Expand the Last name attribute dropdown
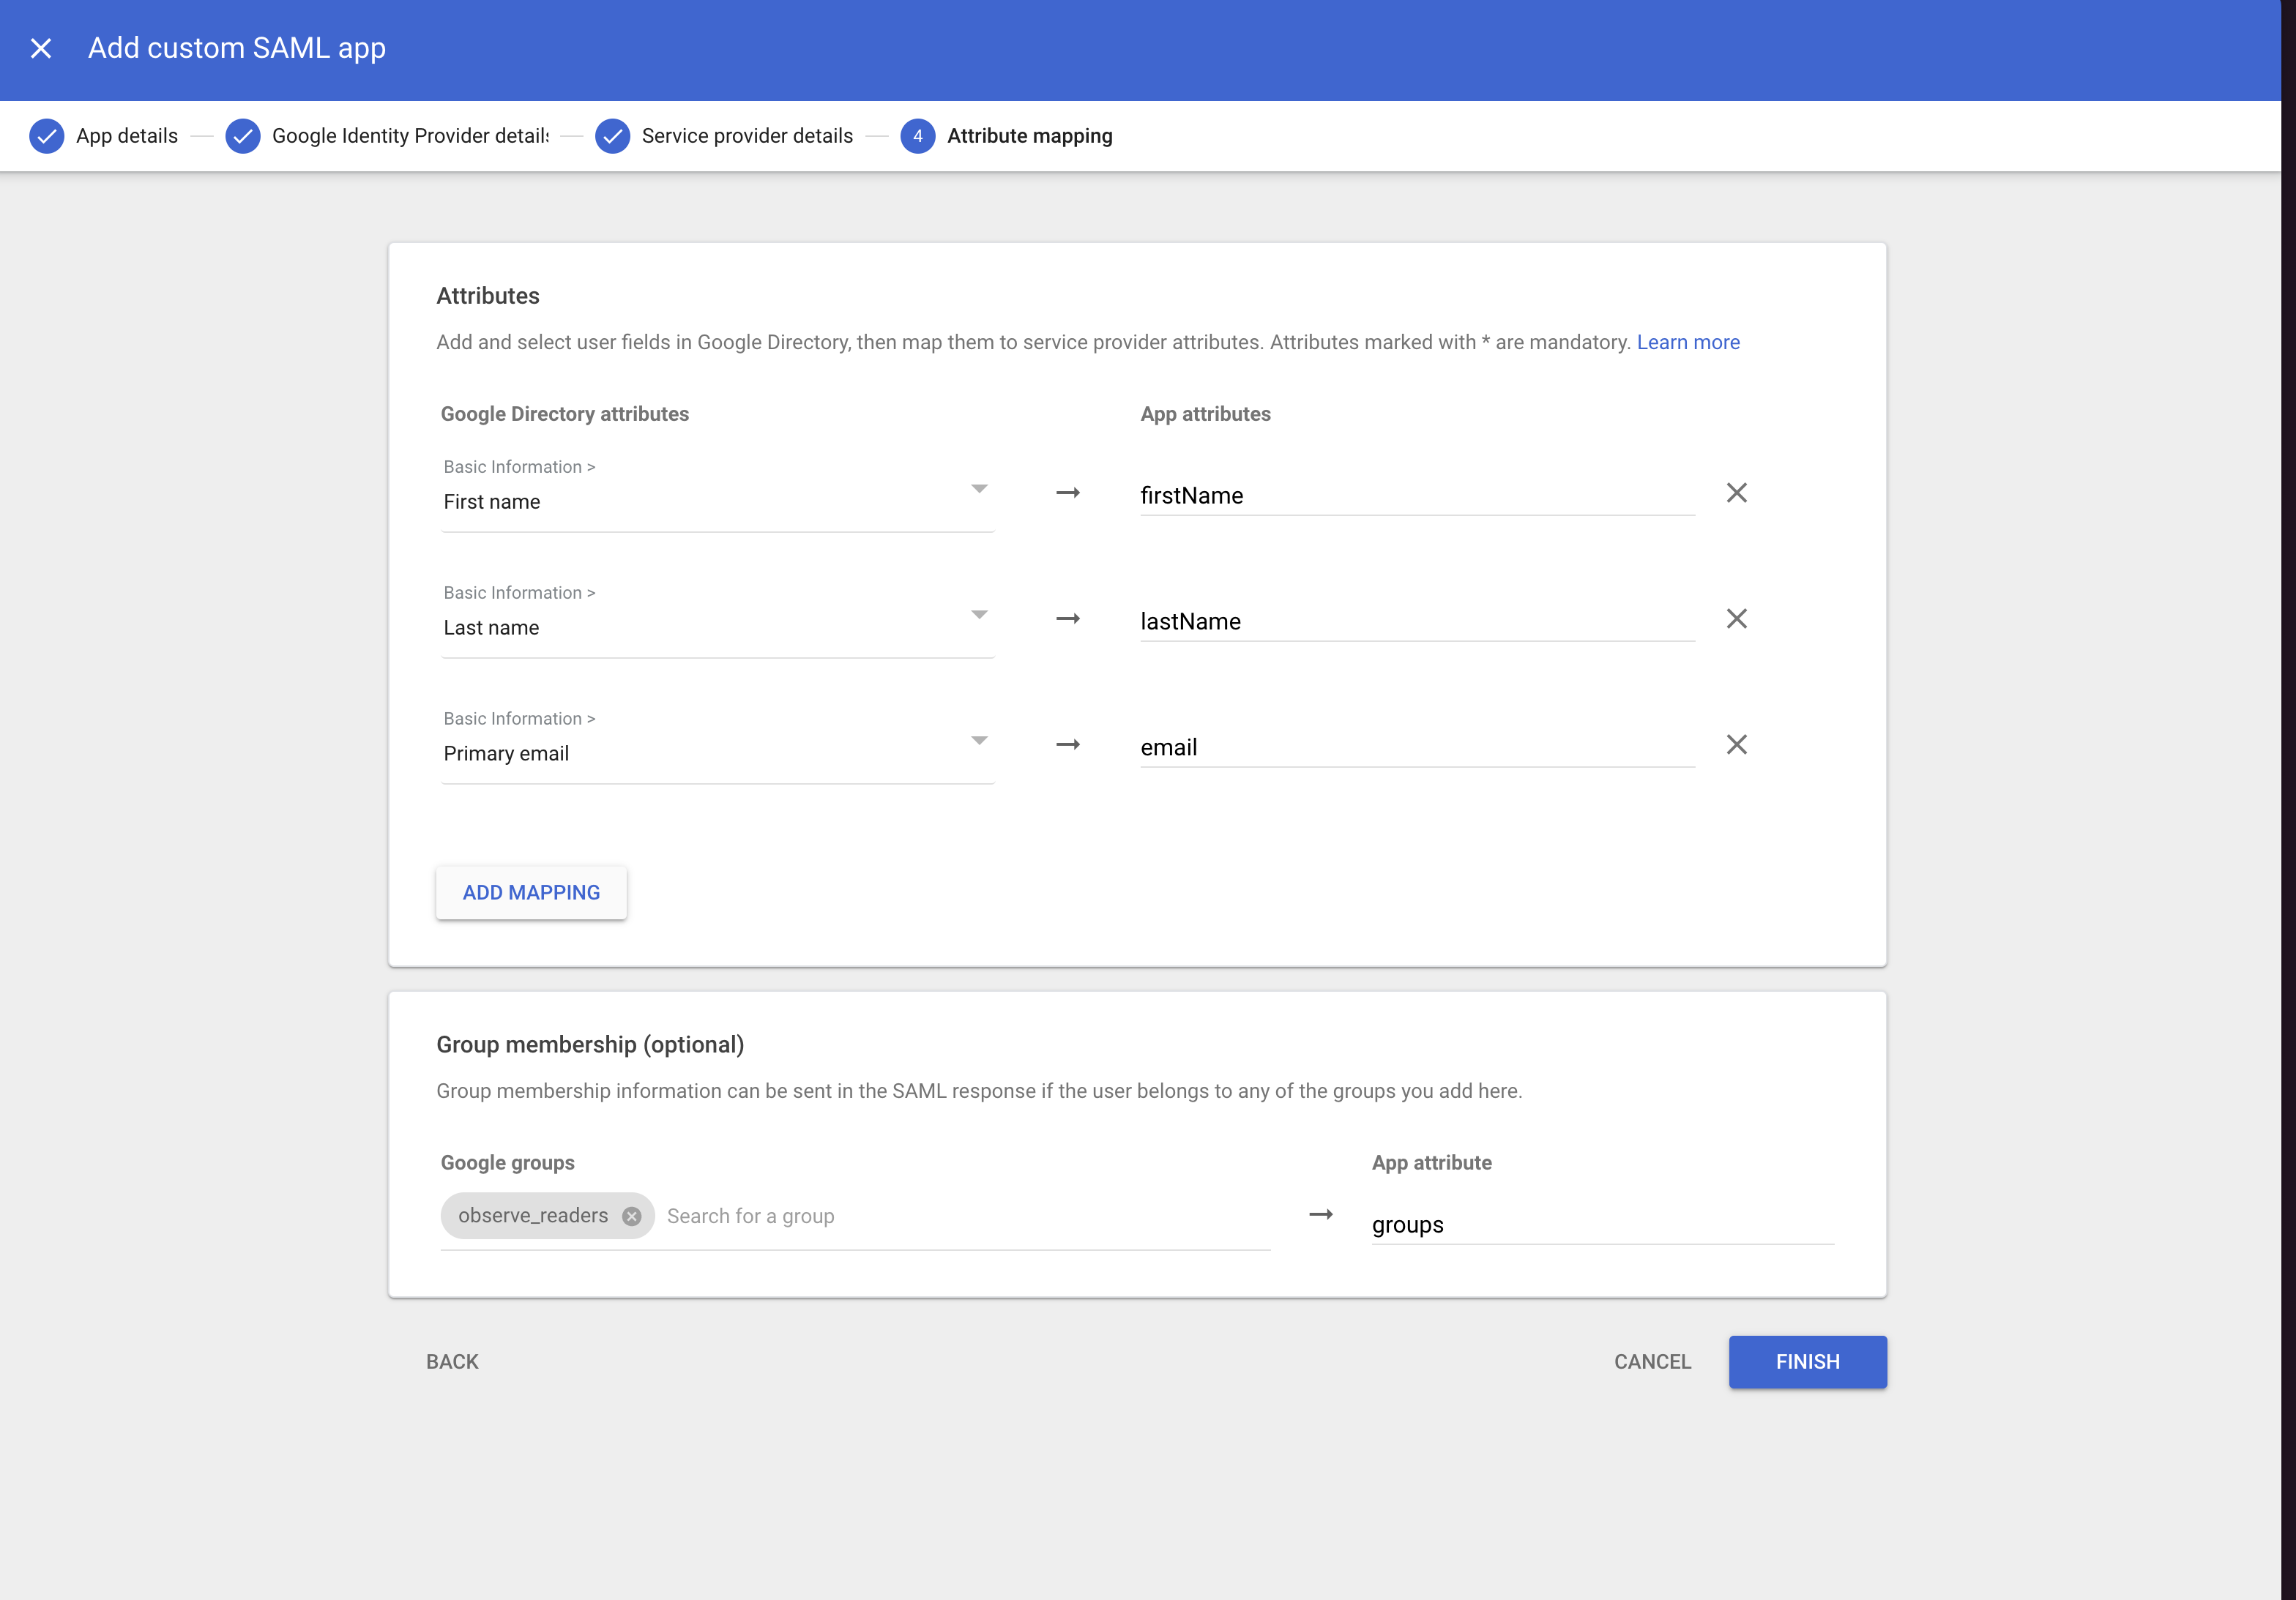The image size is (2296, 1600). pyautogui.click(x=979, y=615)
